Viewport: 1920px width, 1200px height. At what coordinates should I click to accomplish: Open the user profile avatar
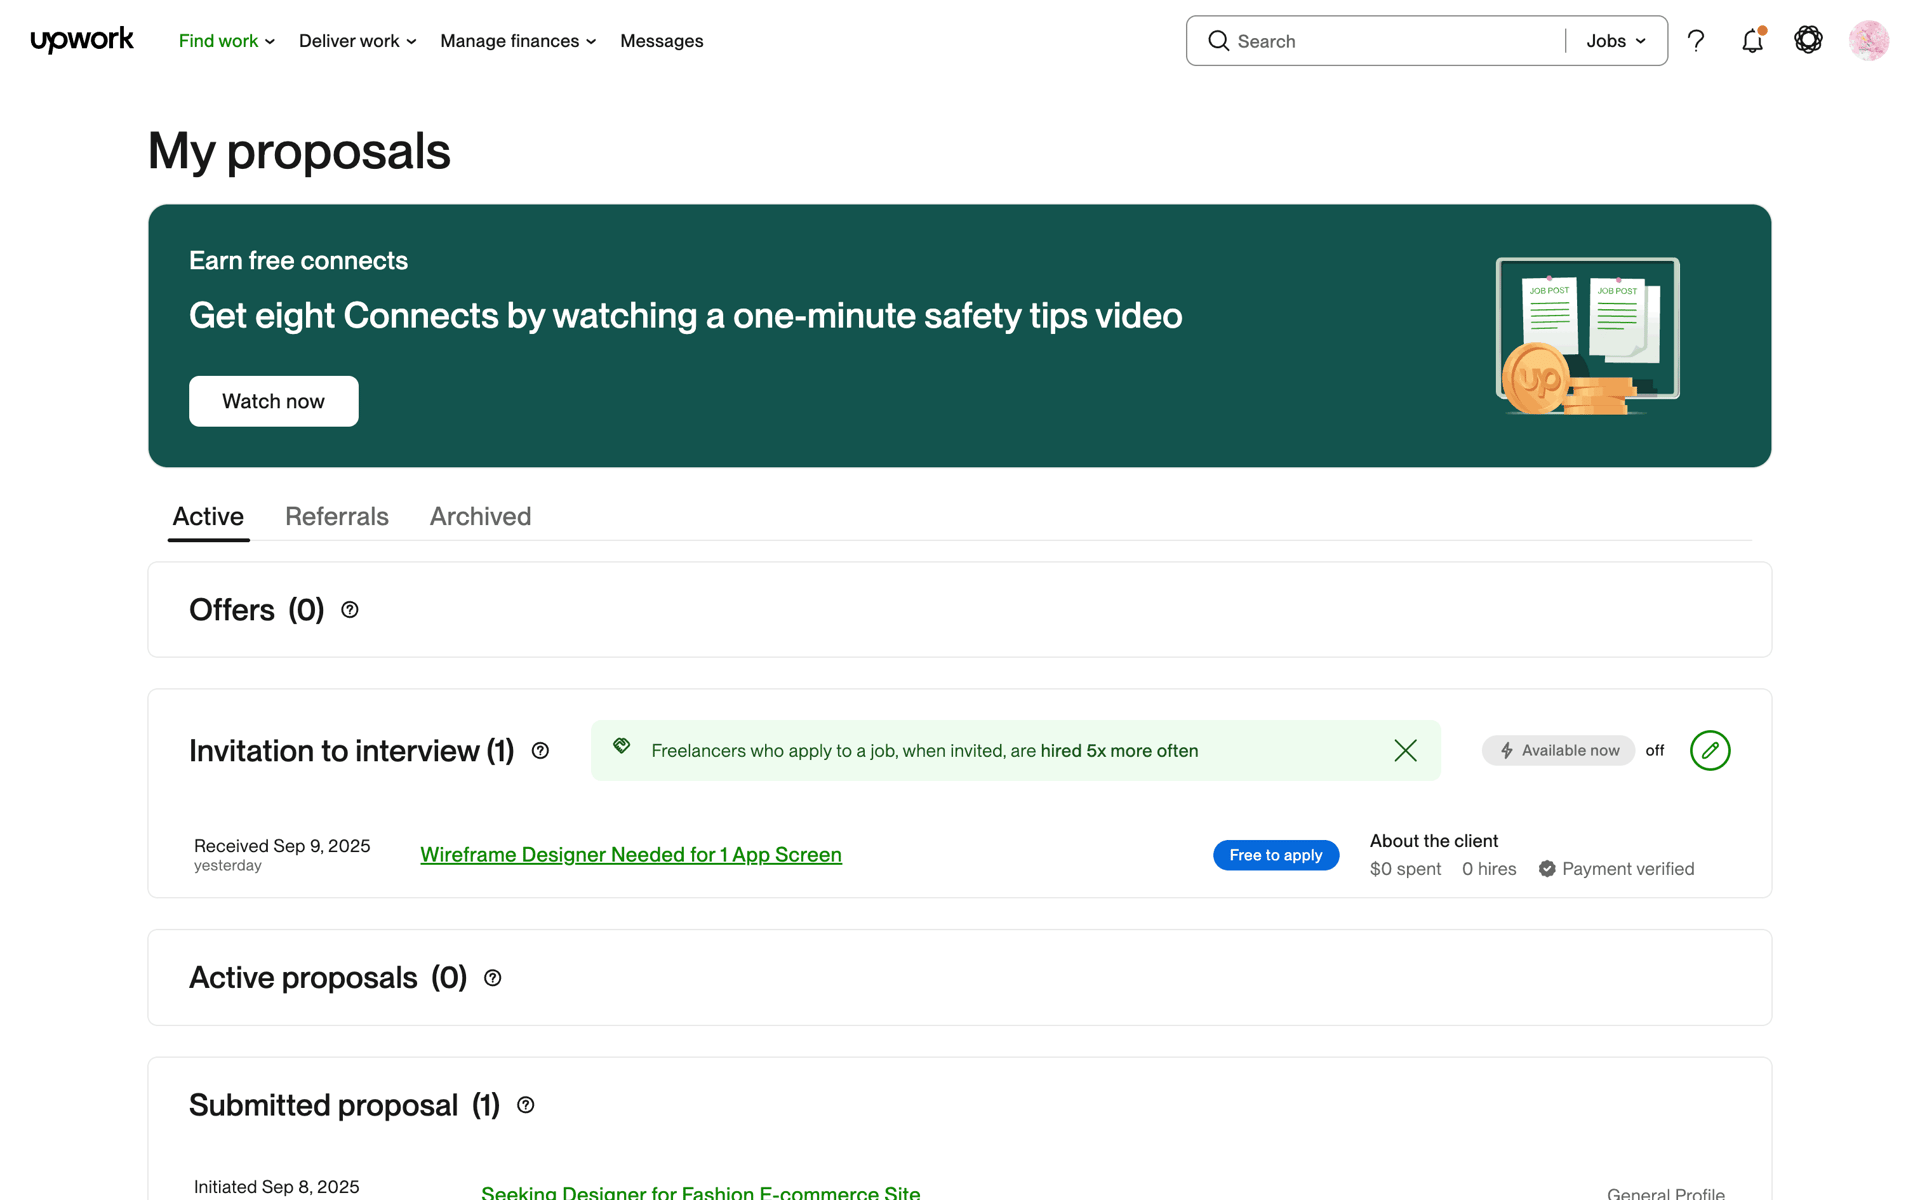pos(1868,41)
